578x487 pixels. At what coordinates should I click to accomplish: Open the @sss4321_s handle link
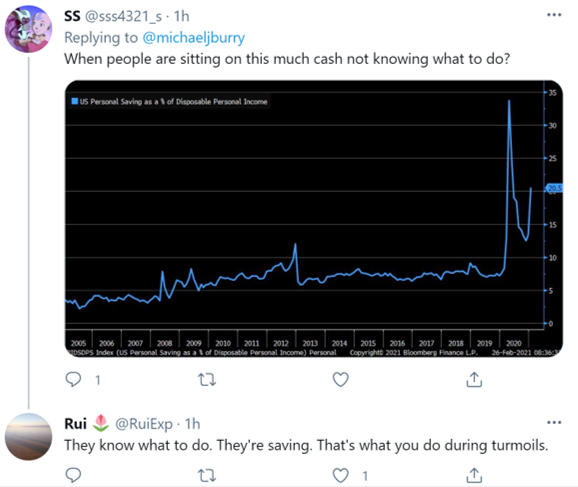point(123,17)
